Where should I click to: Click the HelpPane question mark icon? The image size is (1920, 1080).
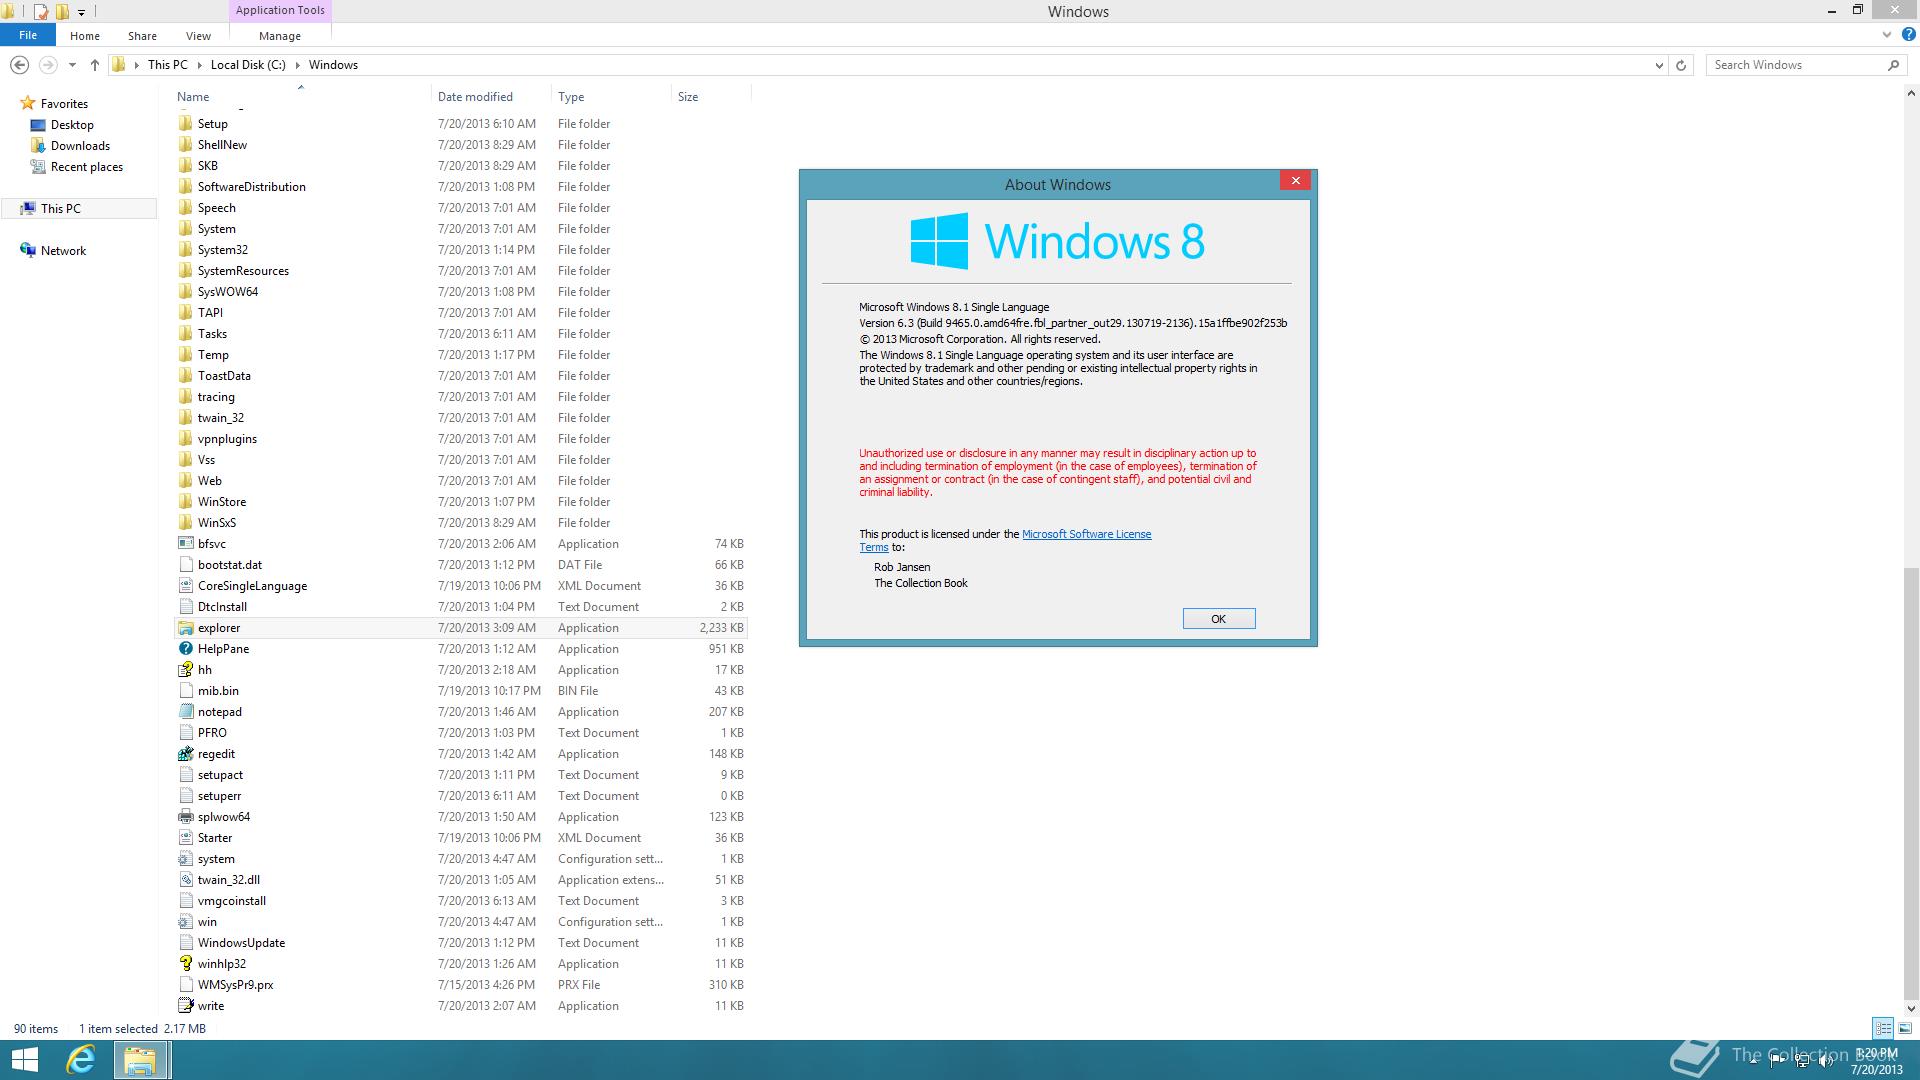point(185,649)
